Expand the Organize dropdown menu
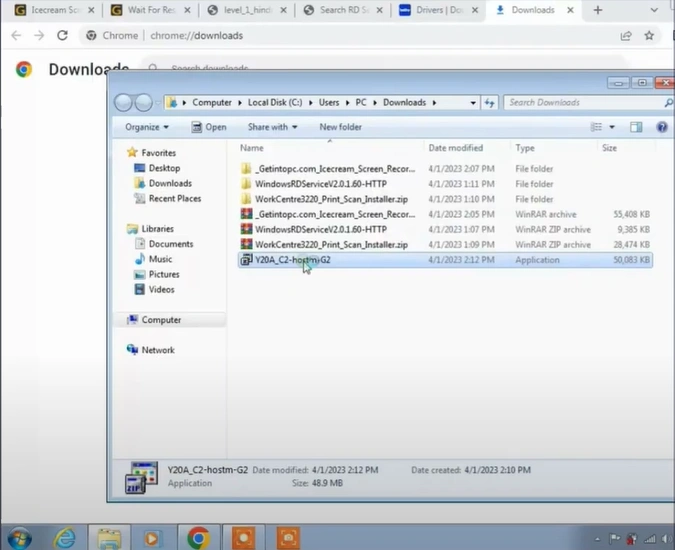 [x=147, y=127]
